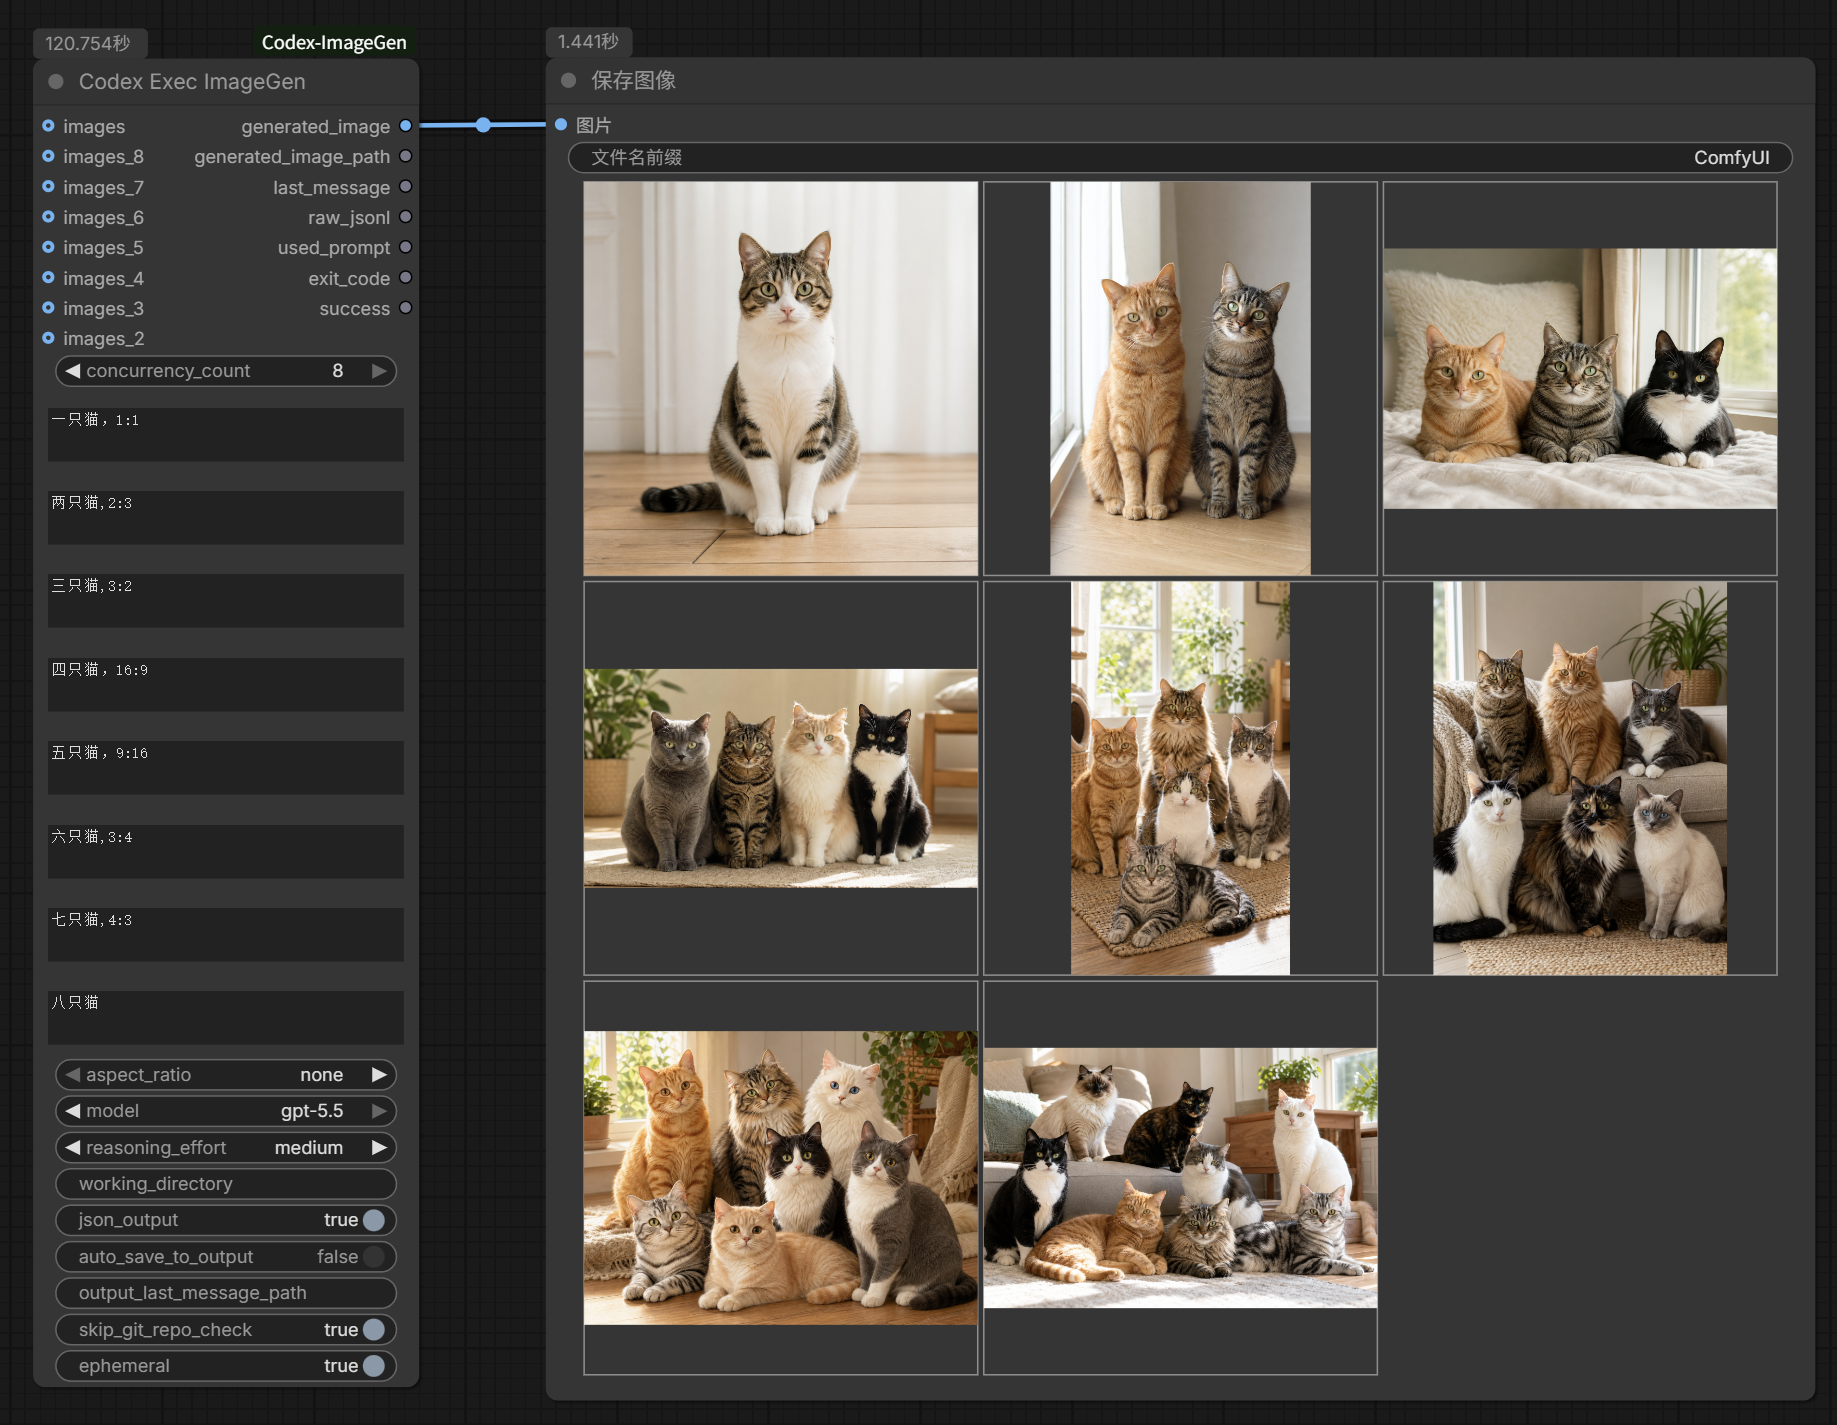1837x1425 pixels.
Task: Click the images_8 input socket
Action: coord(48,156)
